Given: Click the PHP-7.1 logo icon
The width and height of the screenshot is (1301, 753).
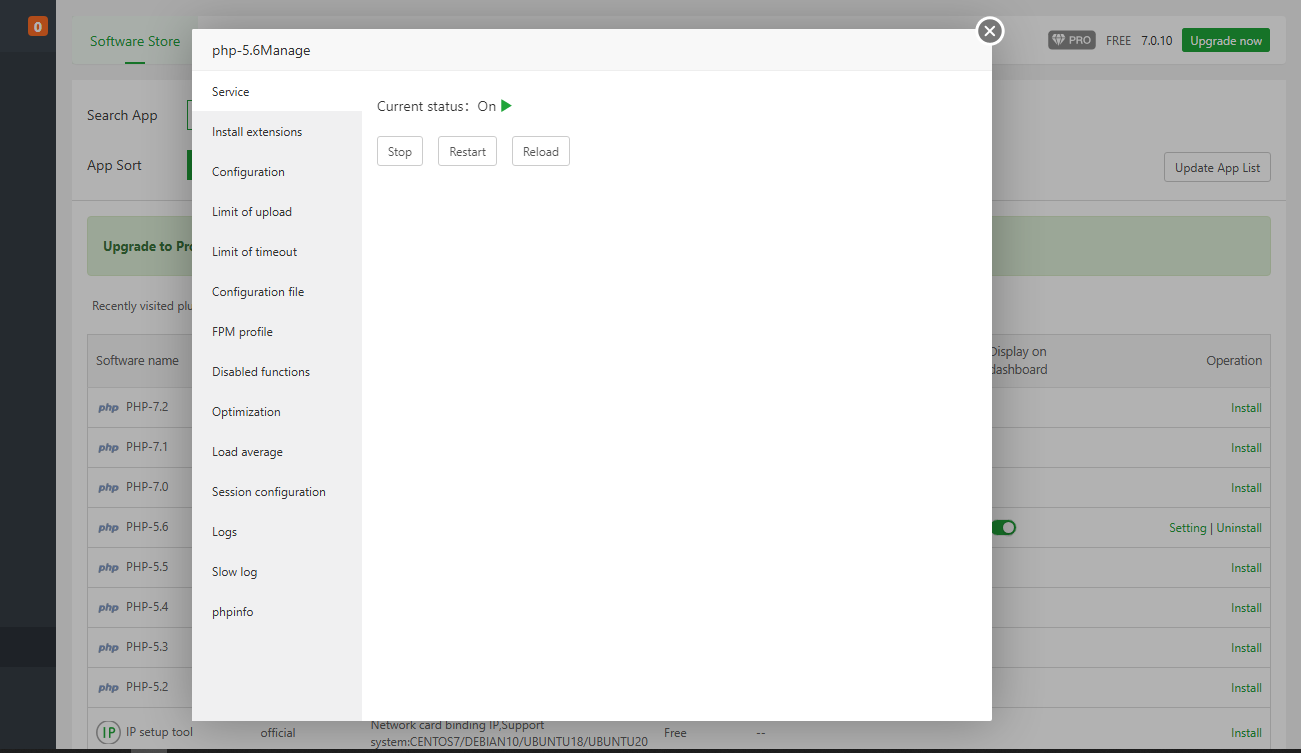Looking at the screenshot, I should click(x=108, y=448).
